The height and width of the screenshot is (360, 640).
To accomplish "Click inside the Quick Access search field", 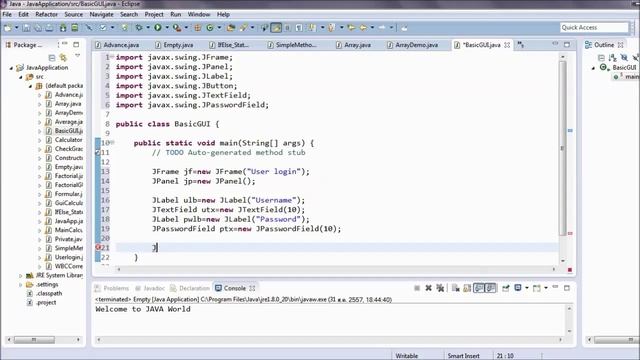I will [x=594, y=27].
